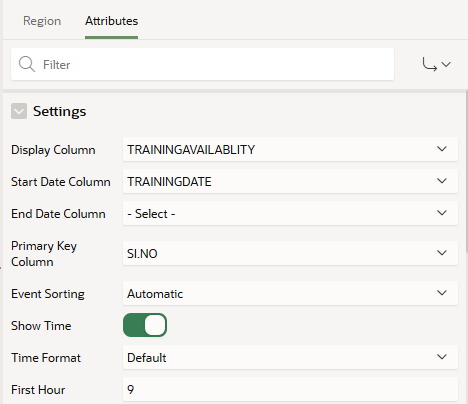Viewport: 468px width, 404px height.
Task: Open the Time Format dropdown
Action: point(290,357)
